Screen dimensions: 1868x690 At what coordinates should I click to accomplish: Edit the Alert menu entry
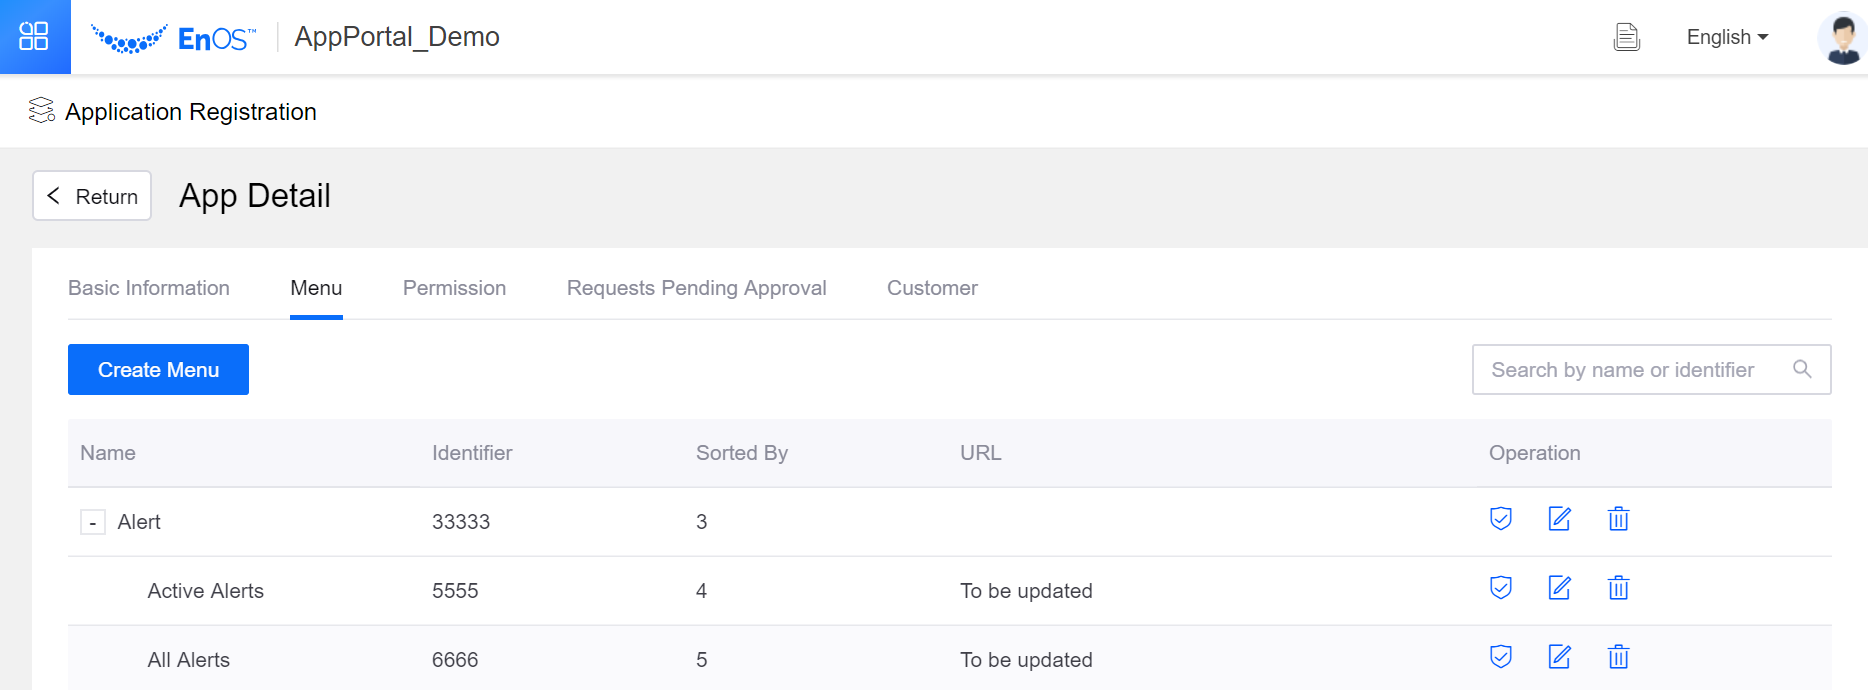point(1559,519)
